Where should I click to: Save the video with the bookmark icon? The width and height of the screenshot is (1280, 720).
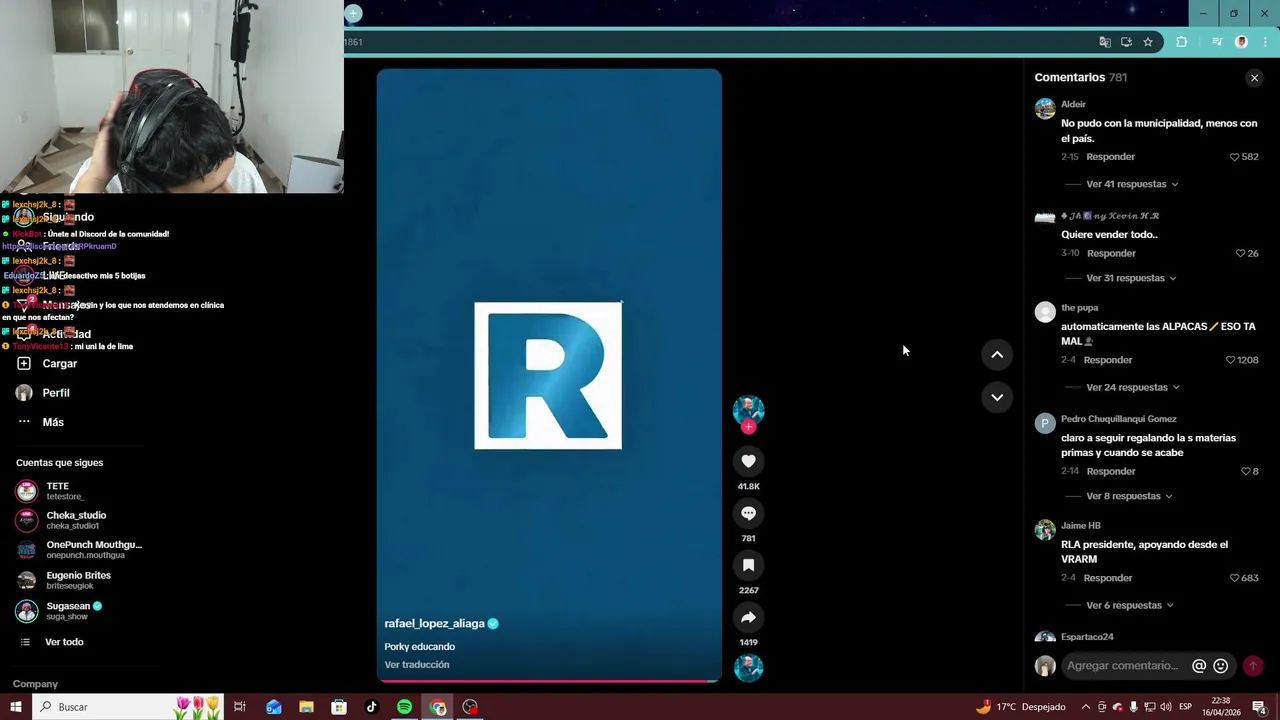[748, 565]
